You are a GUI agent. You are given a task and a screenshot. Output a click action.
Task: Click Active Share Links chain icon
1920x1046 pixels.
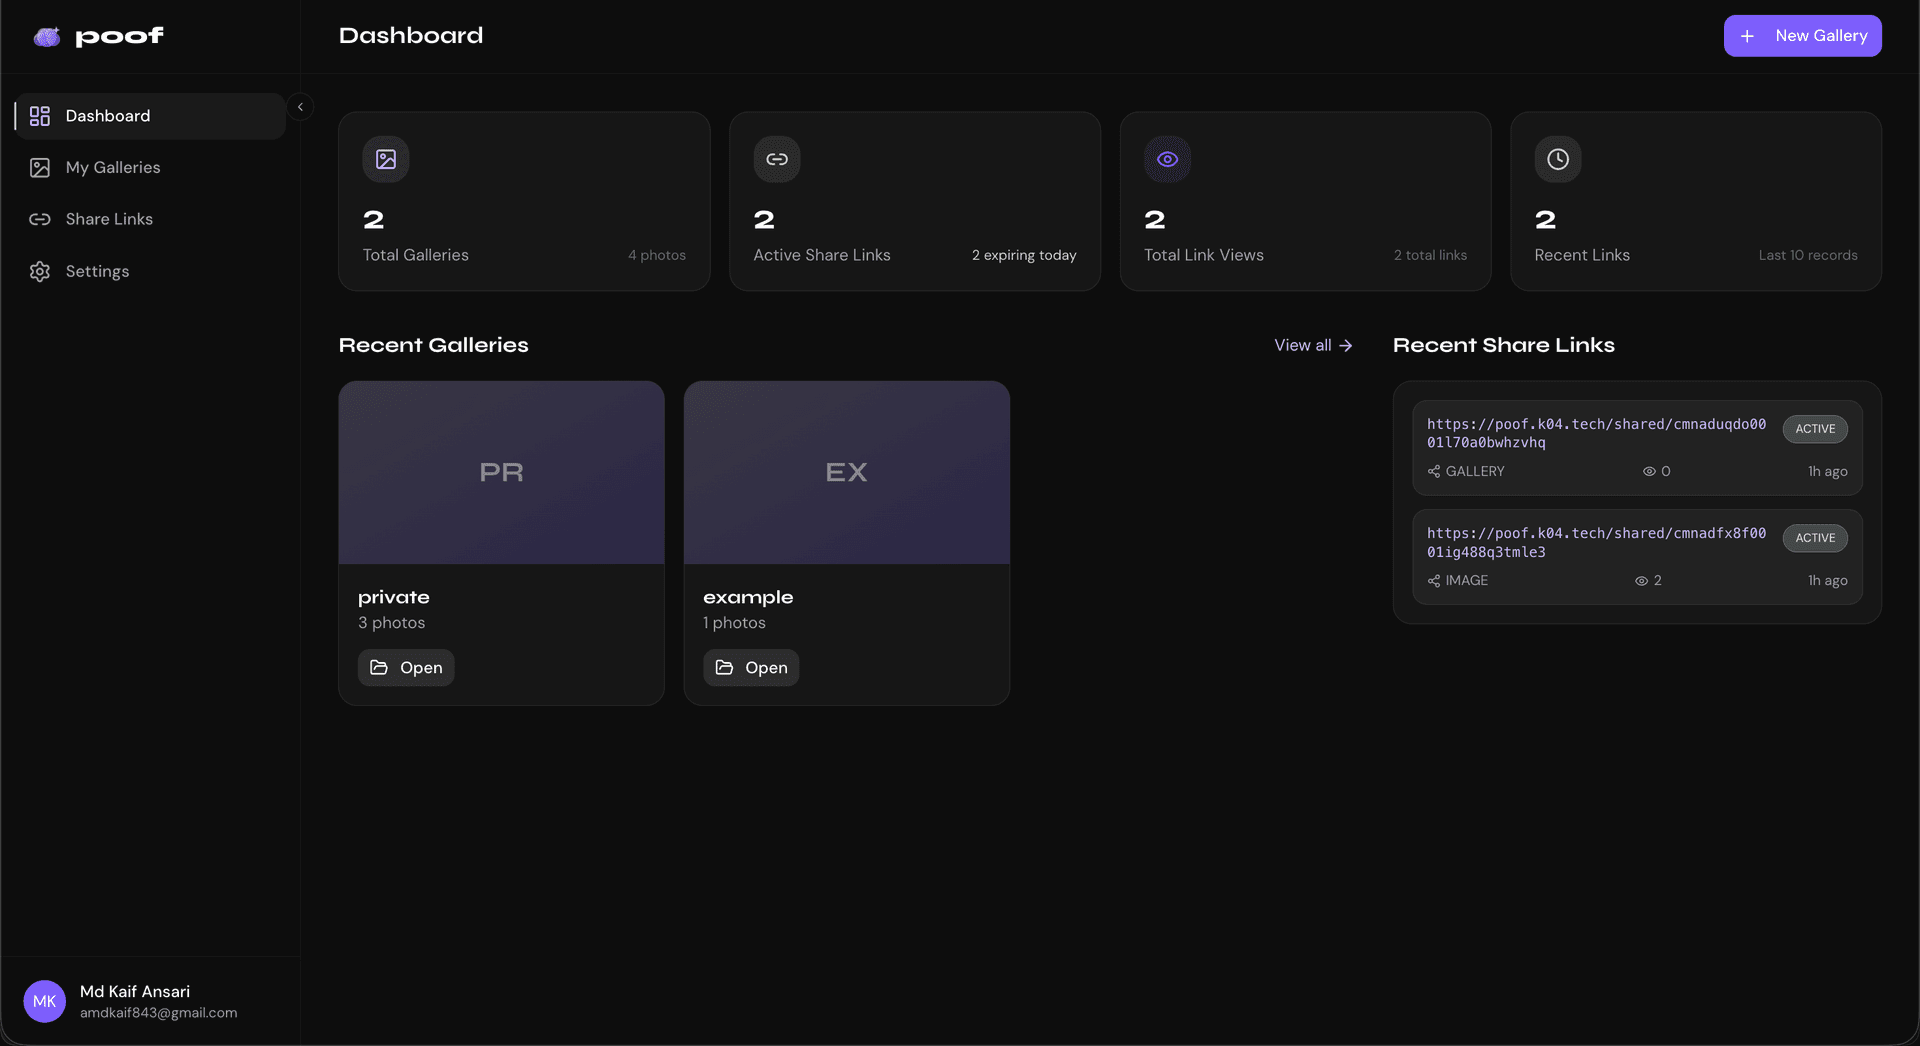point(777,159)
